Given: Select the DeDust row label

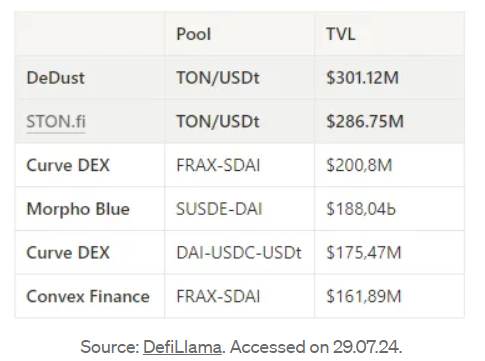Looking at the screenshot, I should [56, 78].
